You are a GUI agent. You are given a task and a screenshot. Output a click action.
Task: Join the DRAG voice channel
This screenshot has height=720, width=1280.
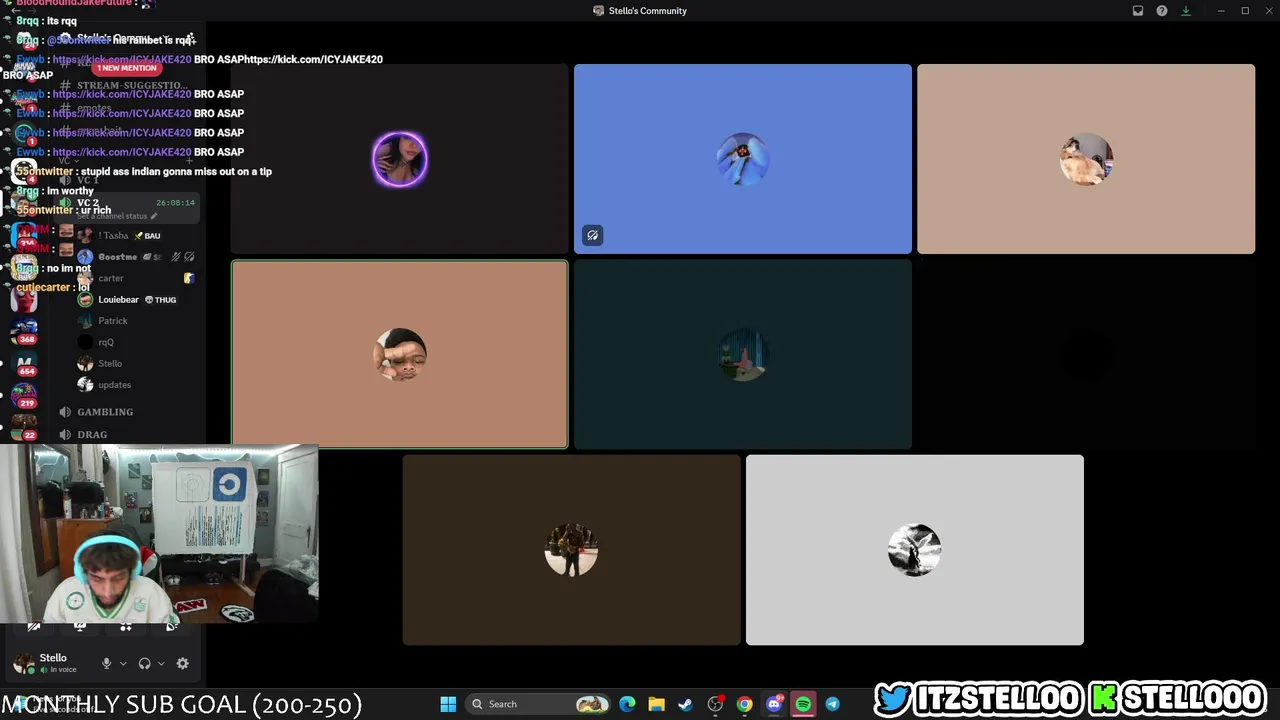[92, 435]
